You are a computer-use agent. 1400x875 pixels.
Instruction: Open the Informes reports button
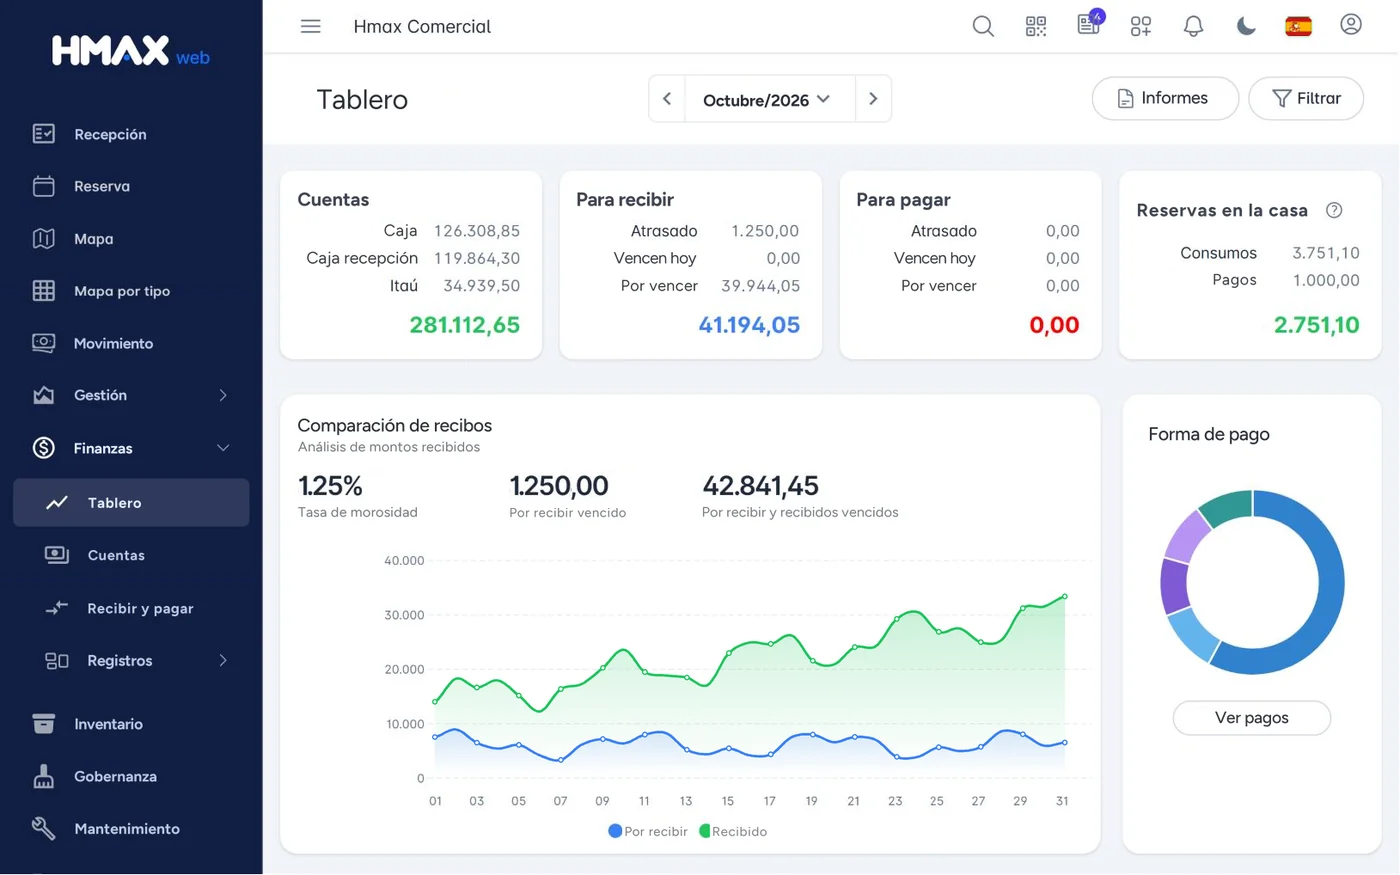1165,98
